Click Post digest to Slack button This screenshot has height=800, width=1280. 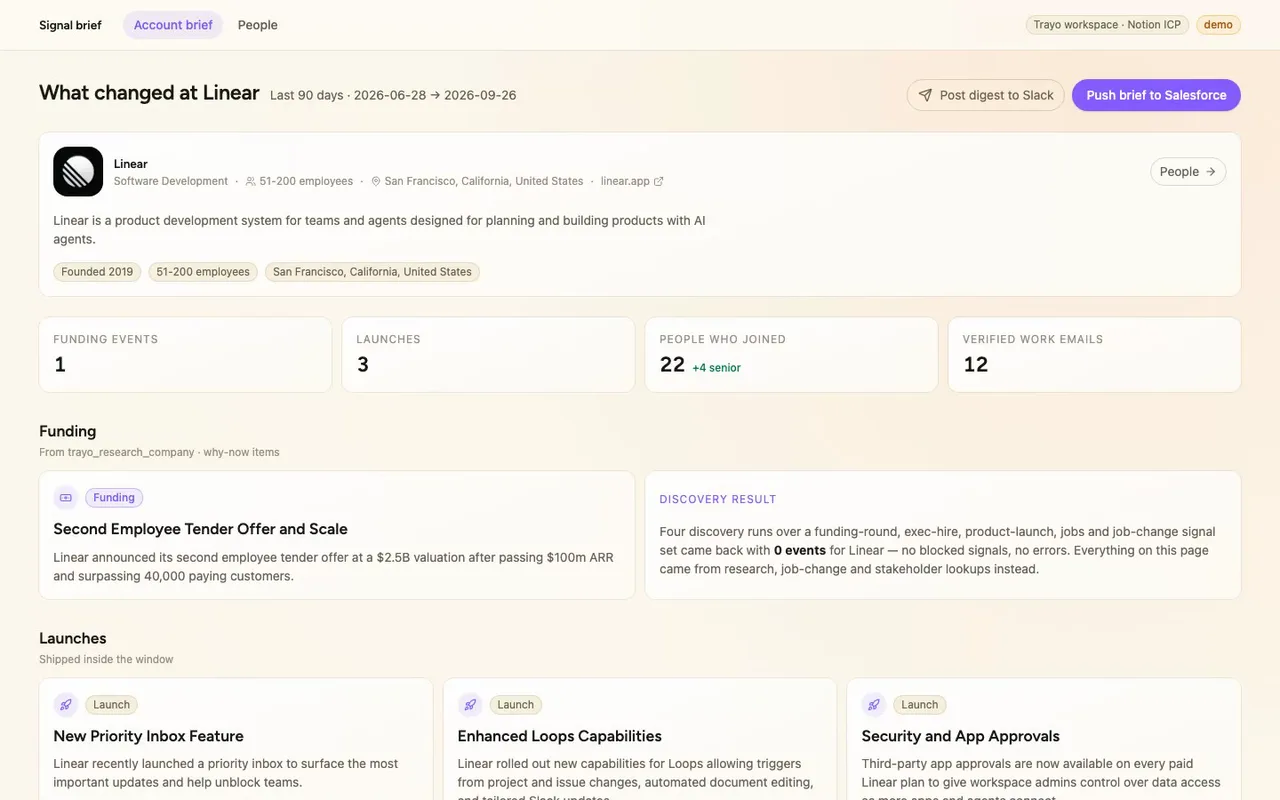pos(986,95)
